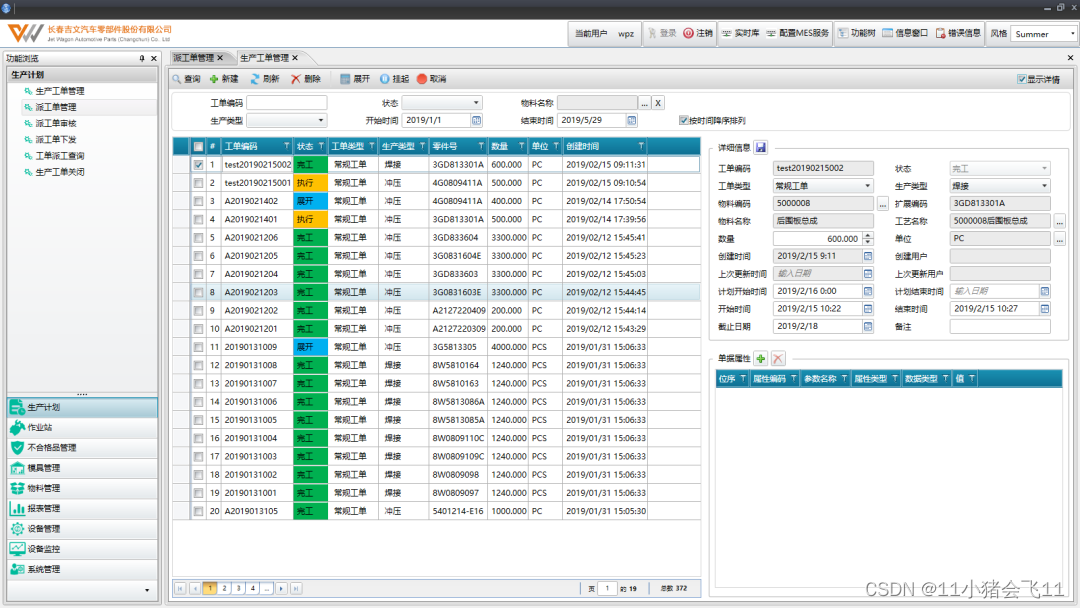This screenshot has width=1080, height=608.
Task: Open 作业站 module in sidebar
Action: click(x=82, y=428)
